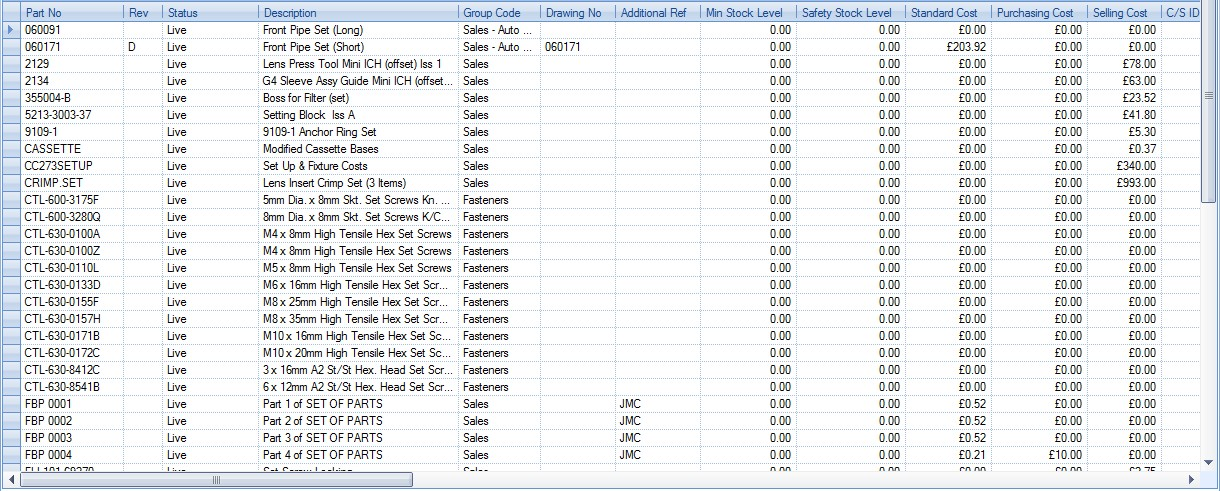Click the Standard Cost column header
1220x491 pixels.
point(947,13)
